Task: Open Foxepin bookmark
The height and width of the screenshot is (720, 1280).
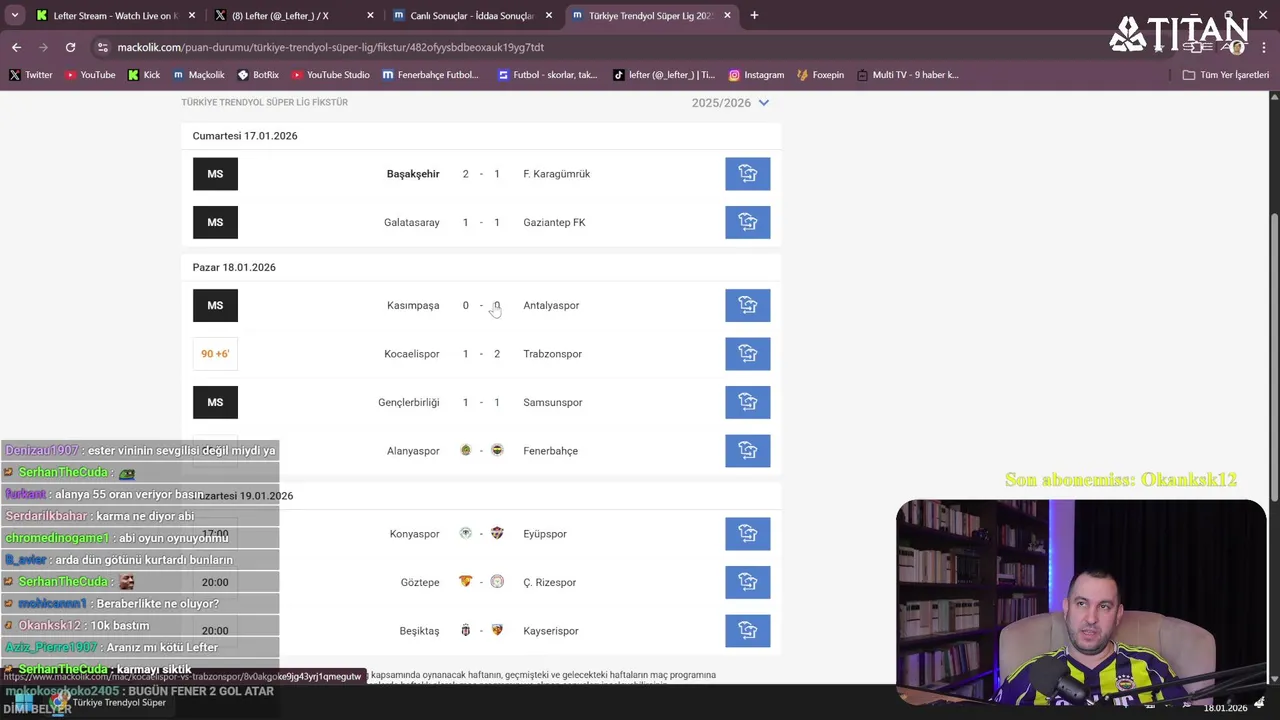Action: tap(820, 75)
